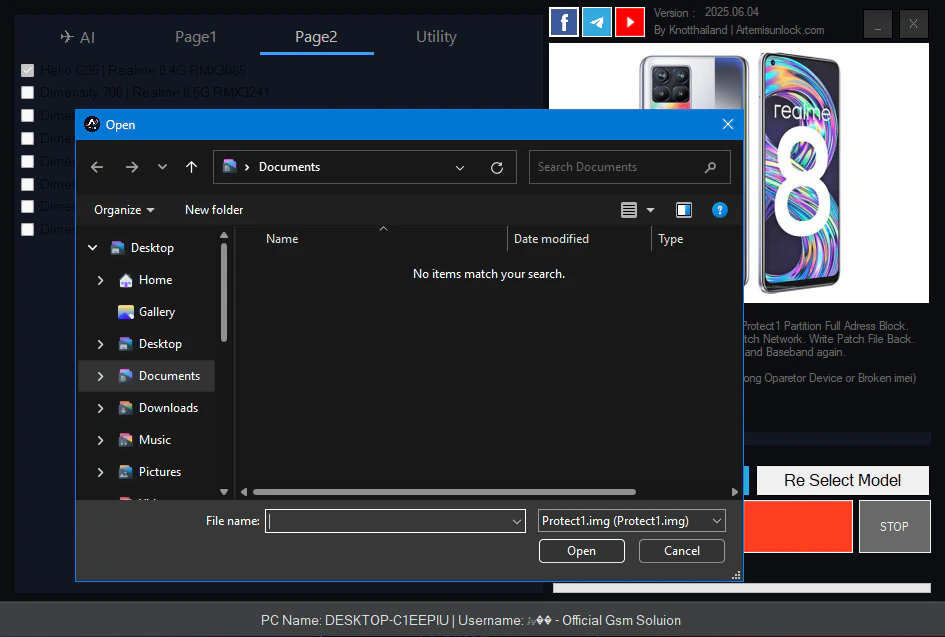This screenshot has width=945, height=637.
Task: Click the horizontal scrollbar in file list
Action: [444, 492]
